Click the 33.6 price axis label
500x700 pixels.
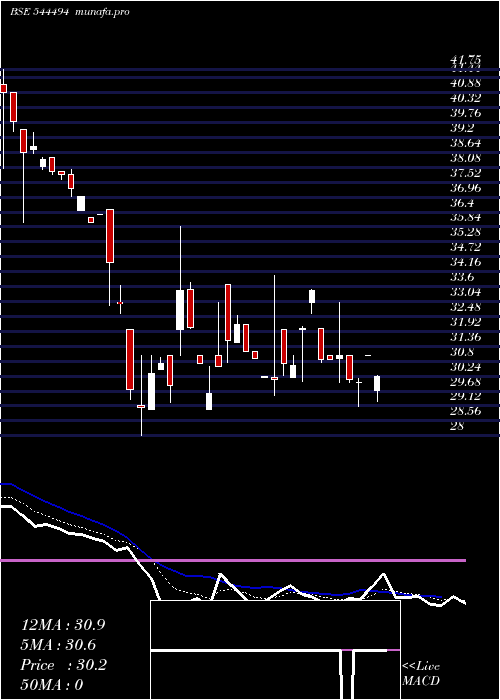[462, 277]
